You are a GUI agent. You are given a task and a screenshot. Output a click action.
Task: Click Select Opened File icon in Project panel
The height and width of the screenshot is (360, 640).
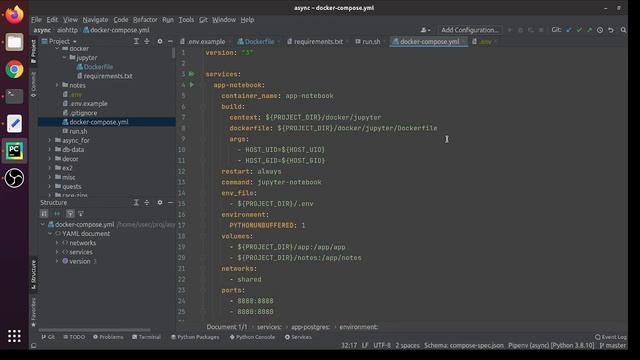(x=136, y=41)
